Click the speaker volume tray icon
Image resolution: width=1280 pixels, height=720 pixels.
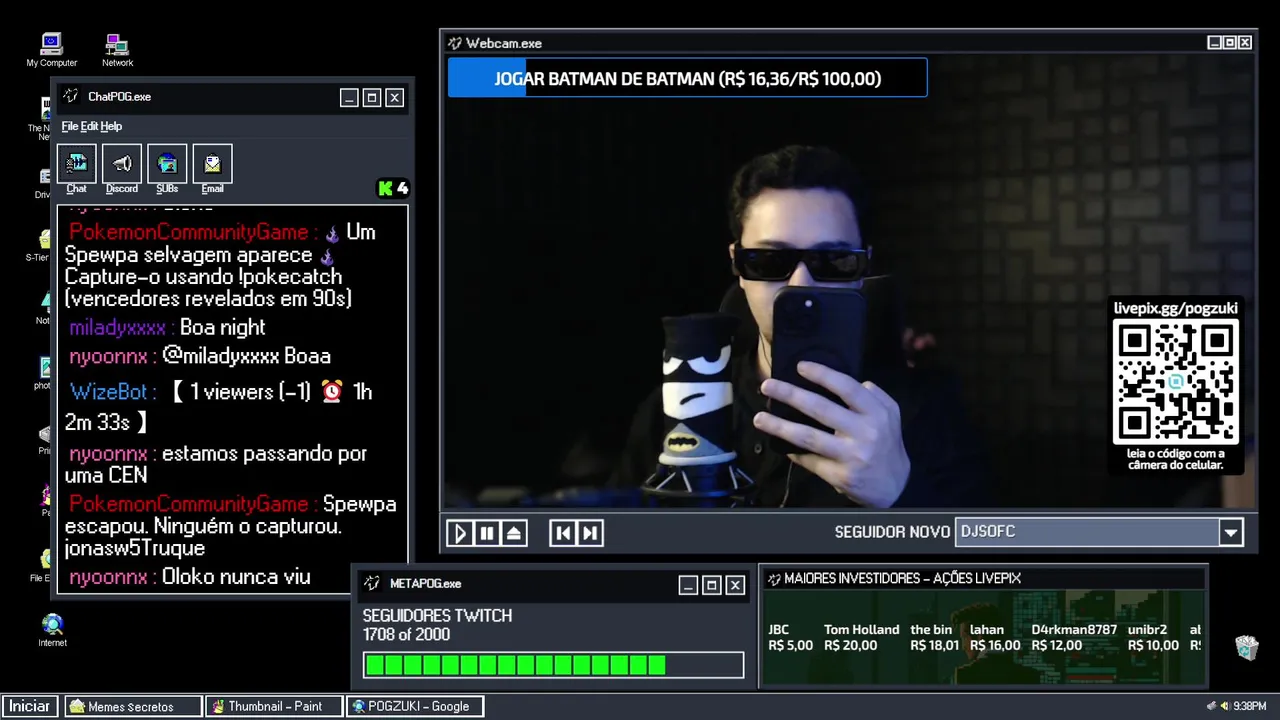pos(1224,706)
